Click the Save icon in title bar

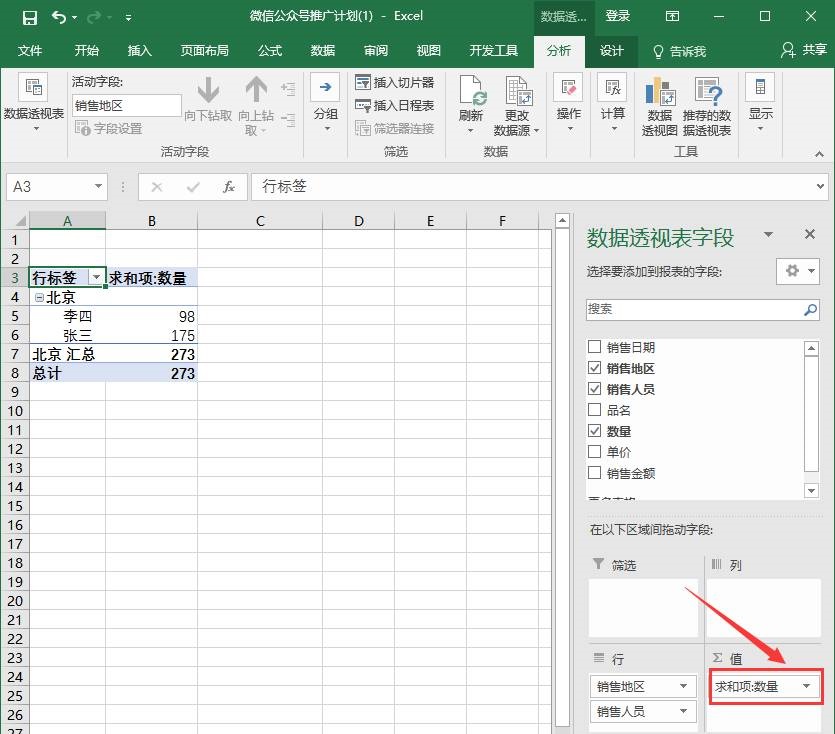(x=29, y=17)
